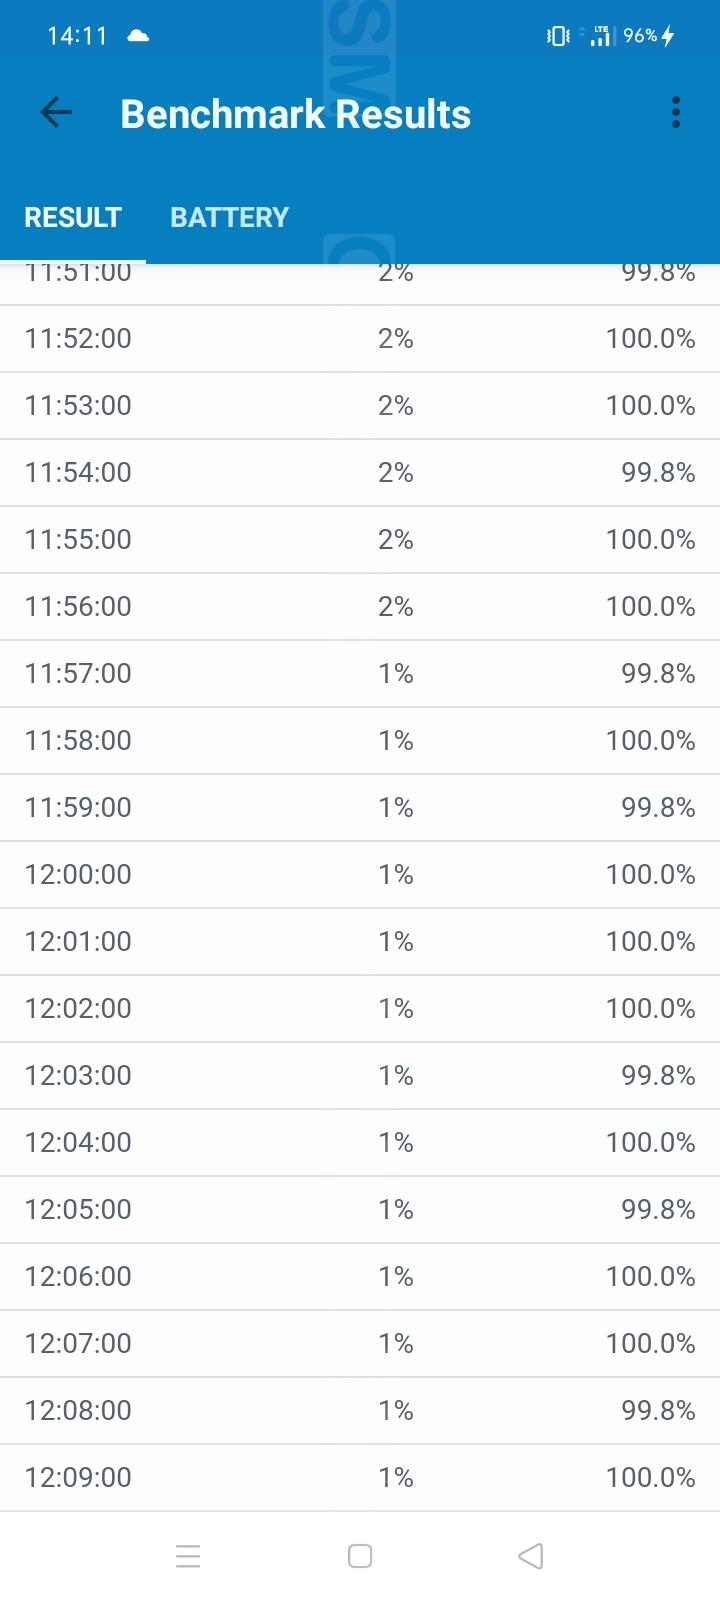Tap the status bar clock showing 14:11
The height and width of the screenshot is (1600, 720).
[x=77, y=36]
